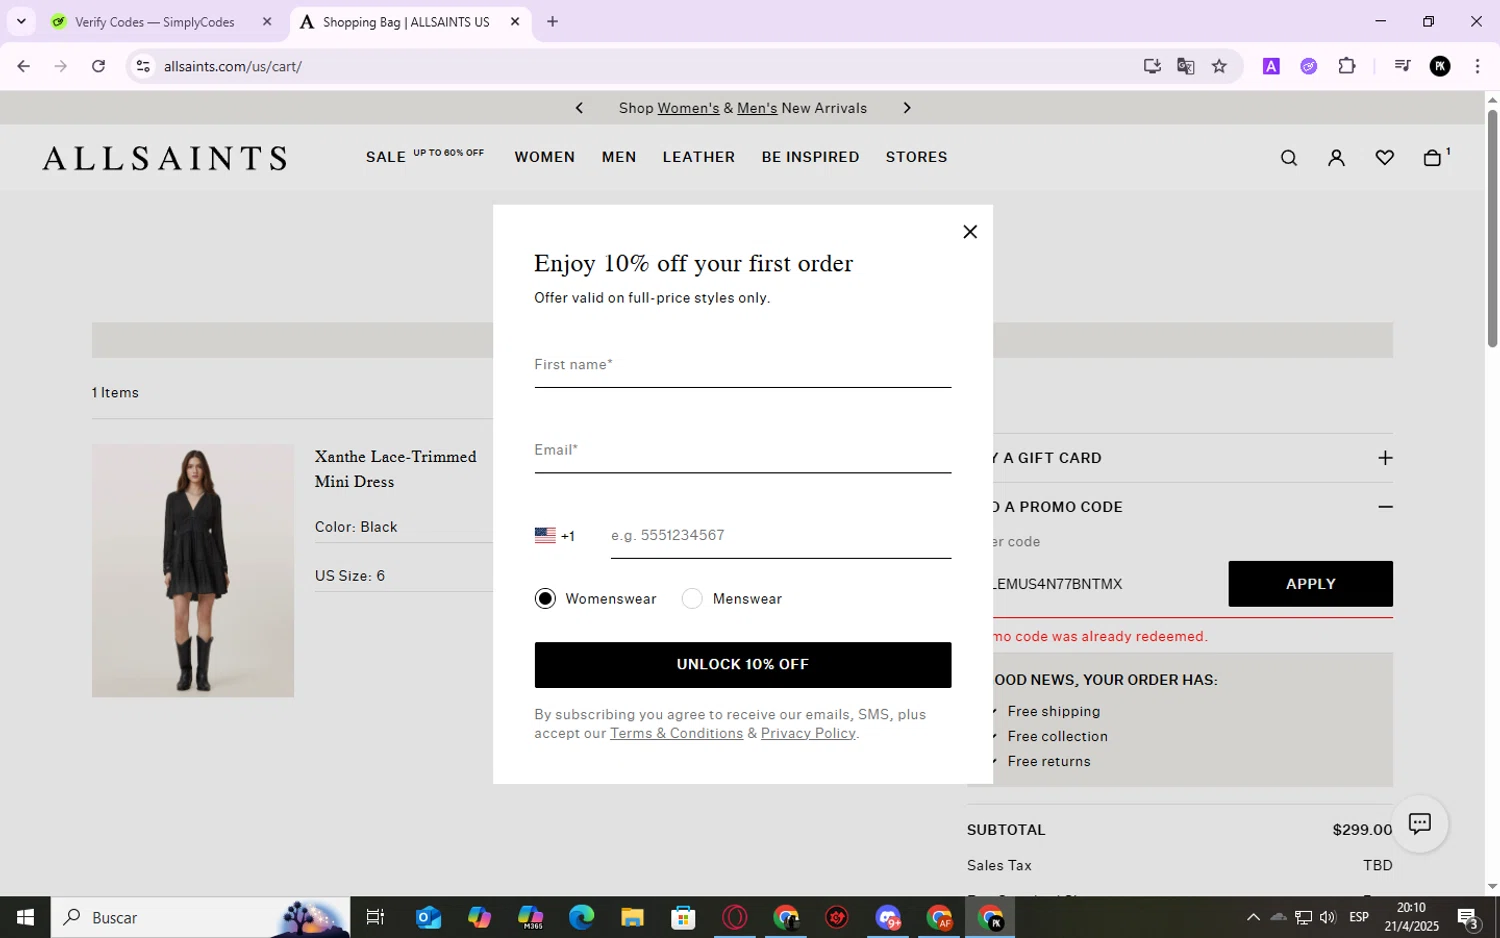Open Privacy Policy link
This screenshot has width=1500, height=938.
click(808, 733)
